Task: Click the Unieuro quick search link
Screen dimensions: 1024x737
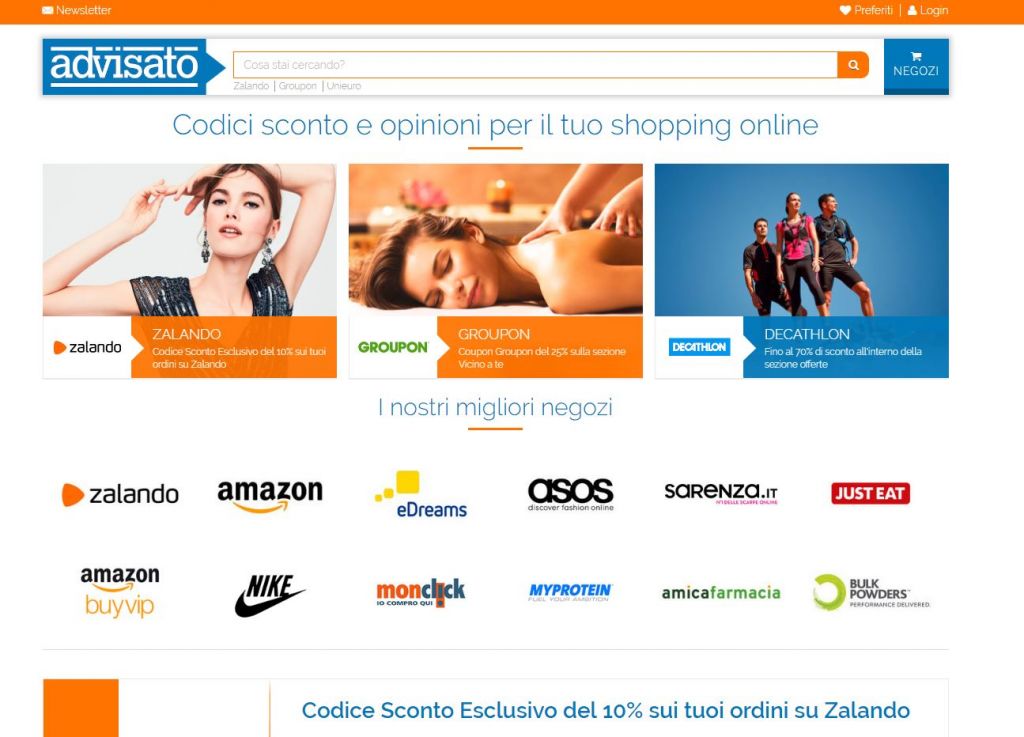Action: [344, 86]
